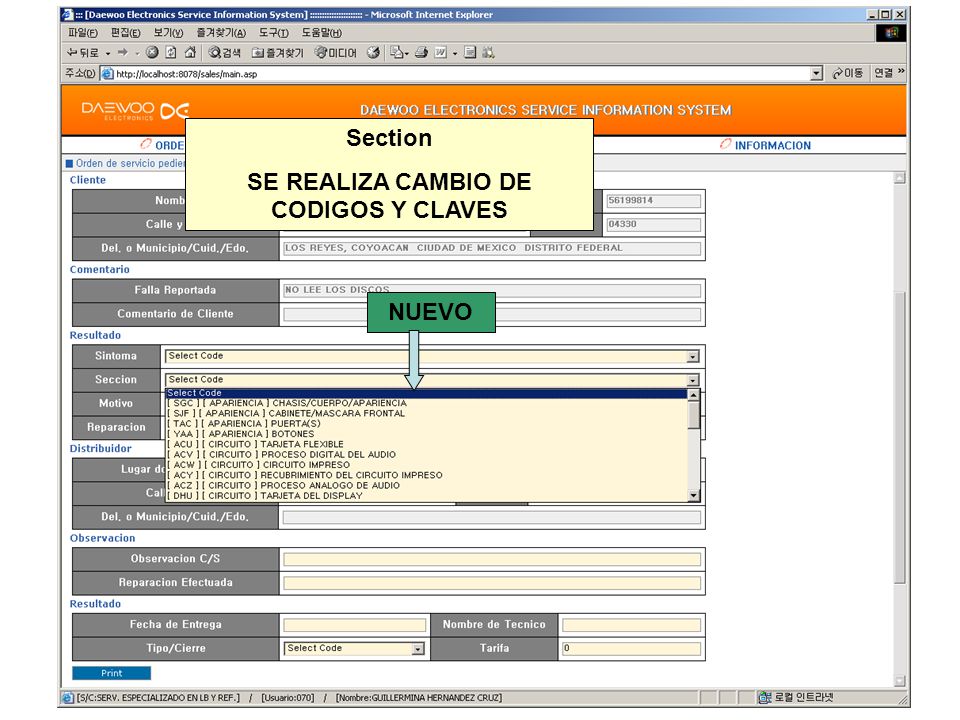Open the 편집(E) menu

pos(126,33)
